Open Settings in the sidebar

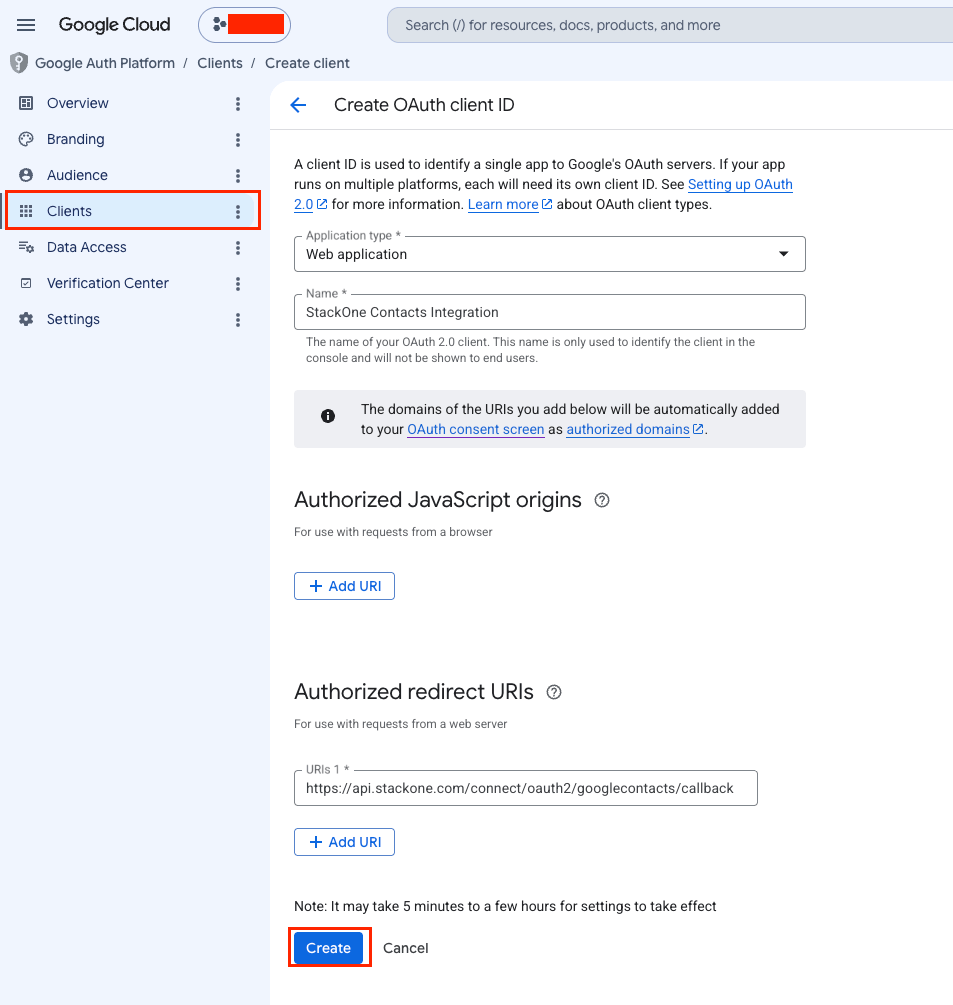click(x=73, y=319)
